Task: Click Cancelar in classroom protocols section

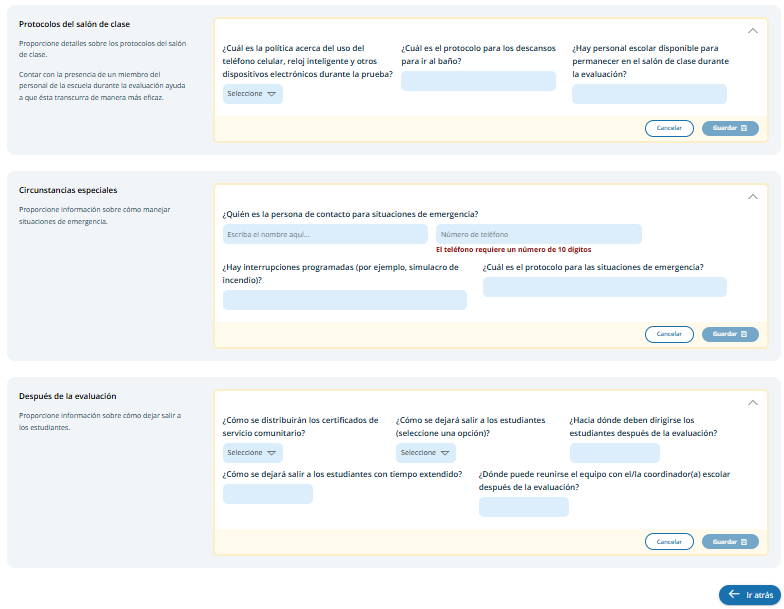Action: point(669,128)
